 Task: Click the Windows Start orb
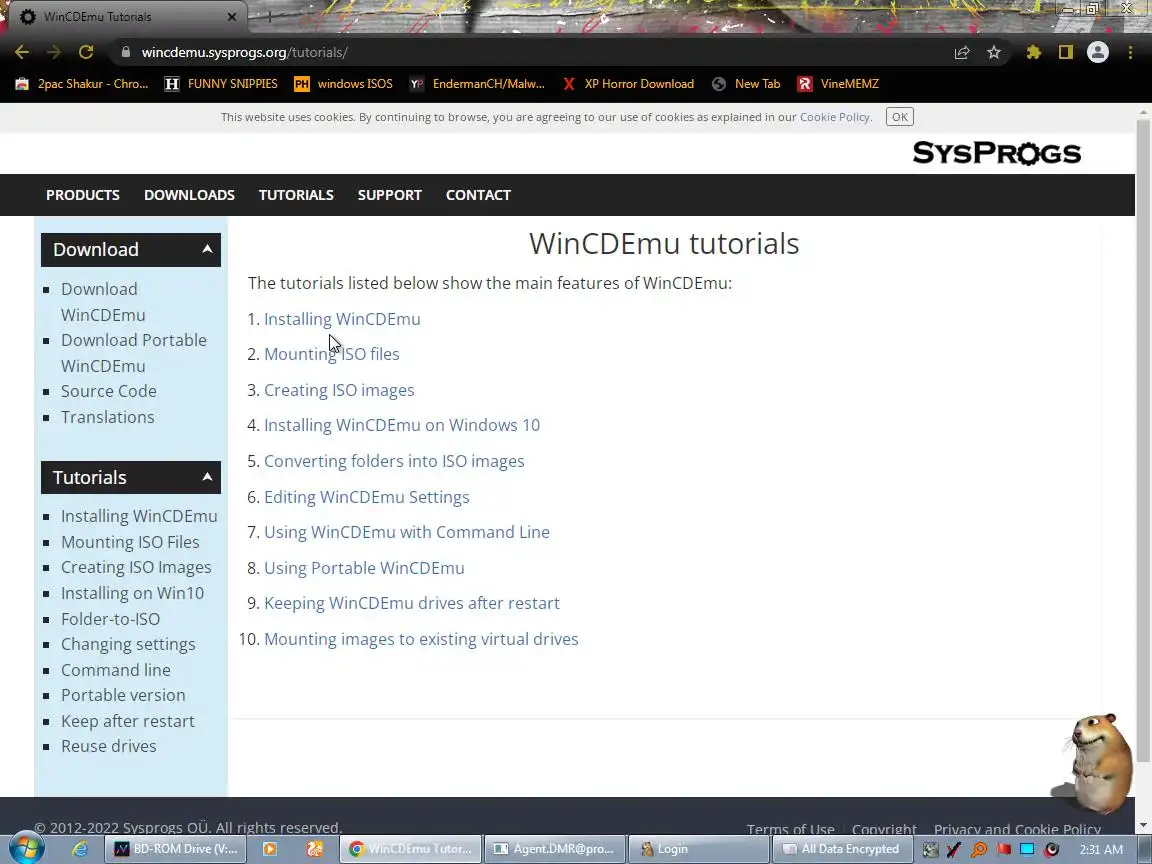click(26, 849)
